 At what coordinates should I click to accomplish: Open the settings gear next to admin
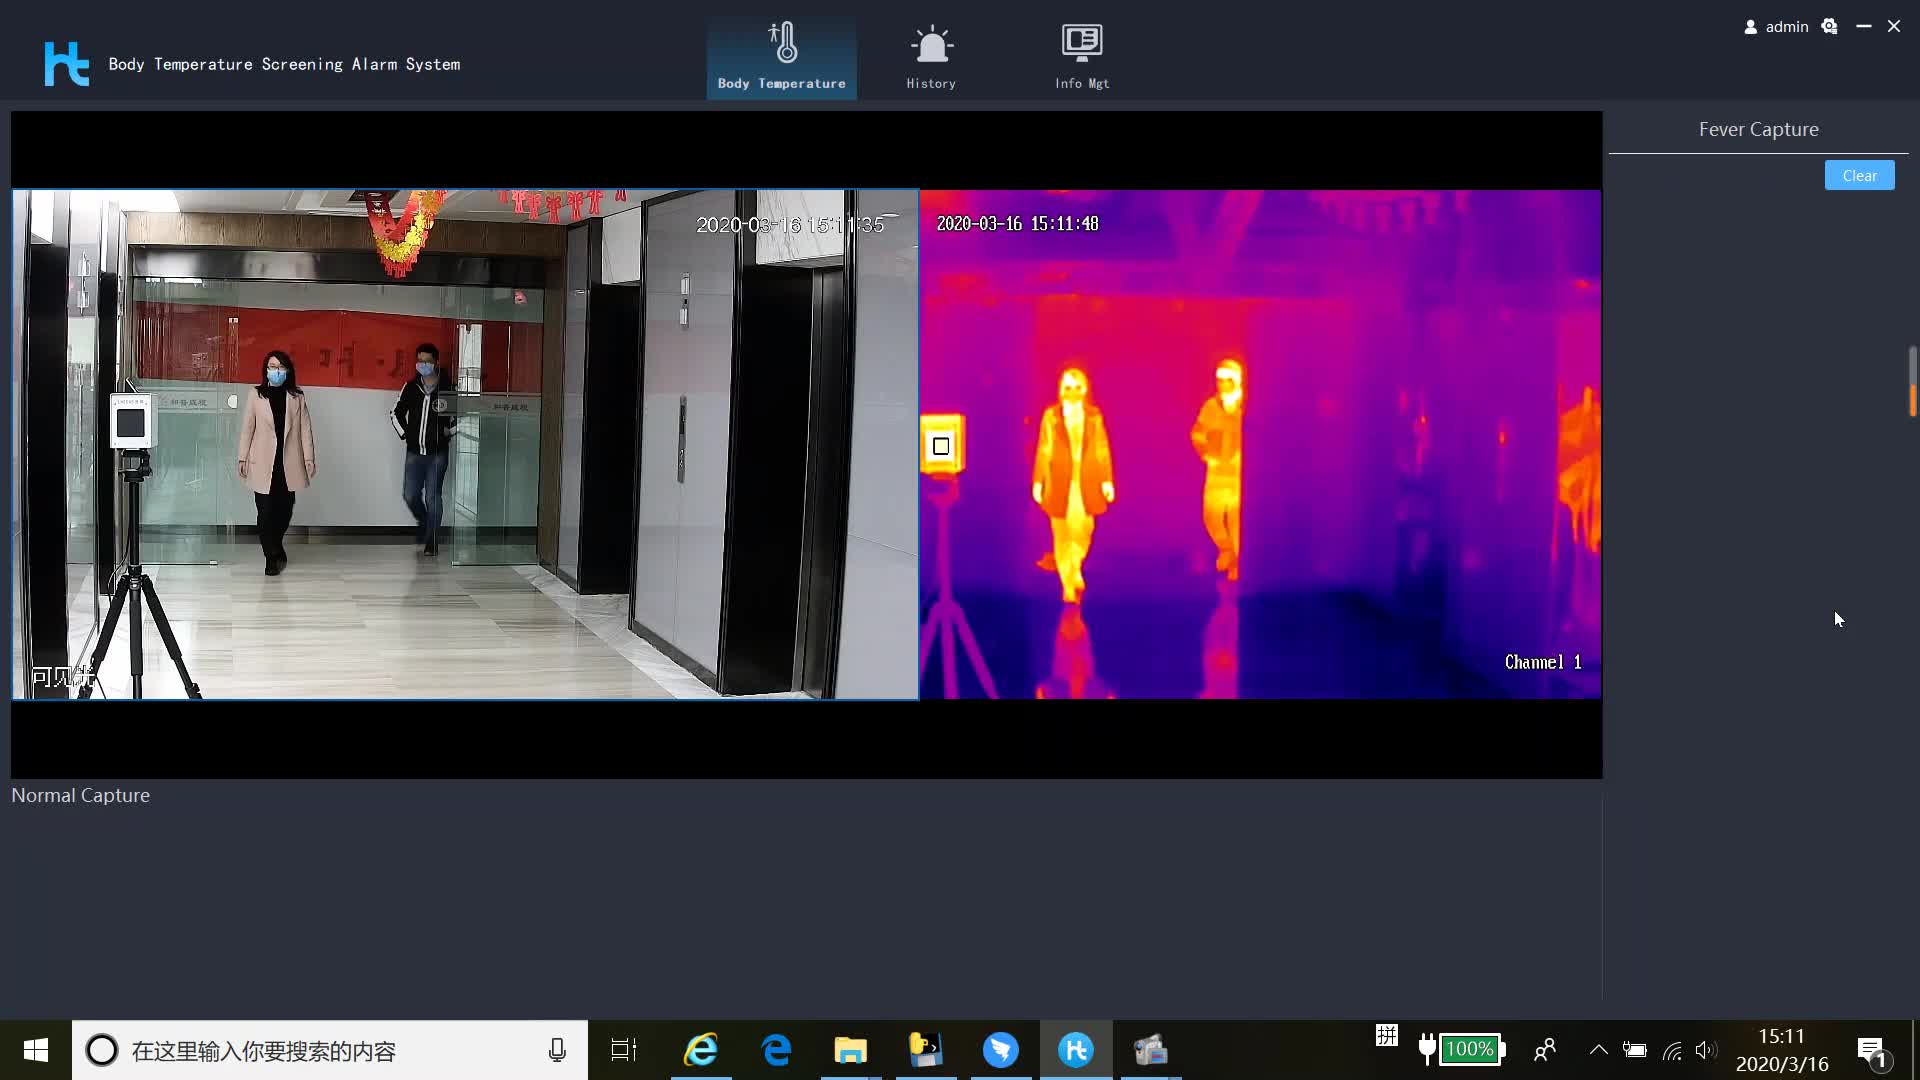1829,27
